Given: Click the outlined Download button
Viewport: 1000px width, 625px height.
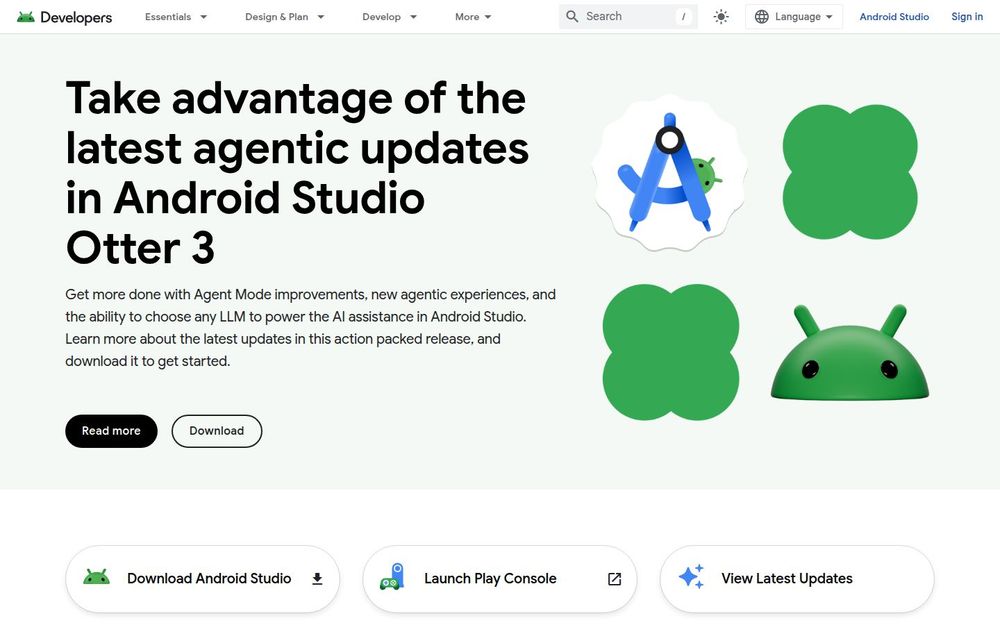Looking at the screenshot, I should (217, 431).
